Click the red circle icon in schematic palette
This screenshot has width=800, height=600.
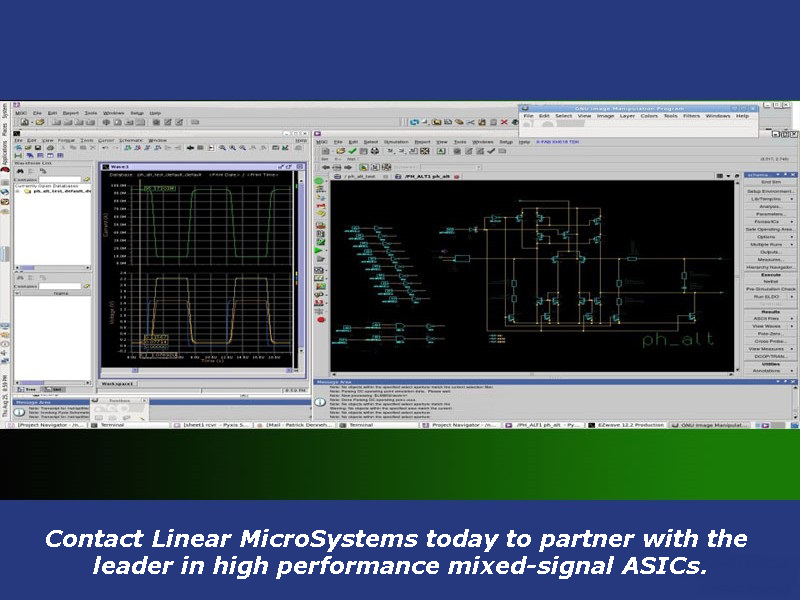[320, 320]
